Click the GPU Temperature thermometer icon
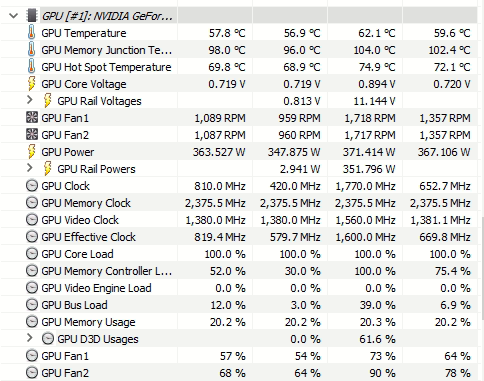484x381 pixels. click(x=31, y=33)
